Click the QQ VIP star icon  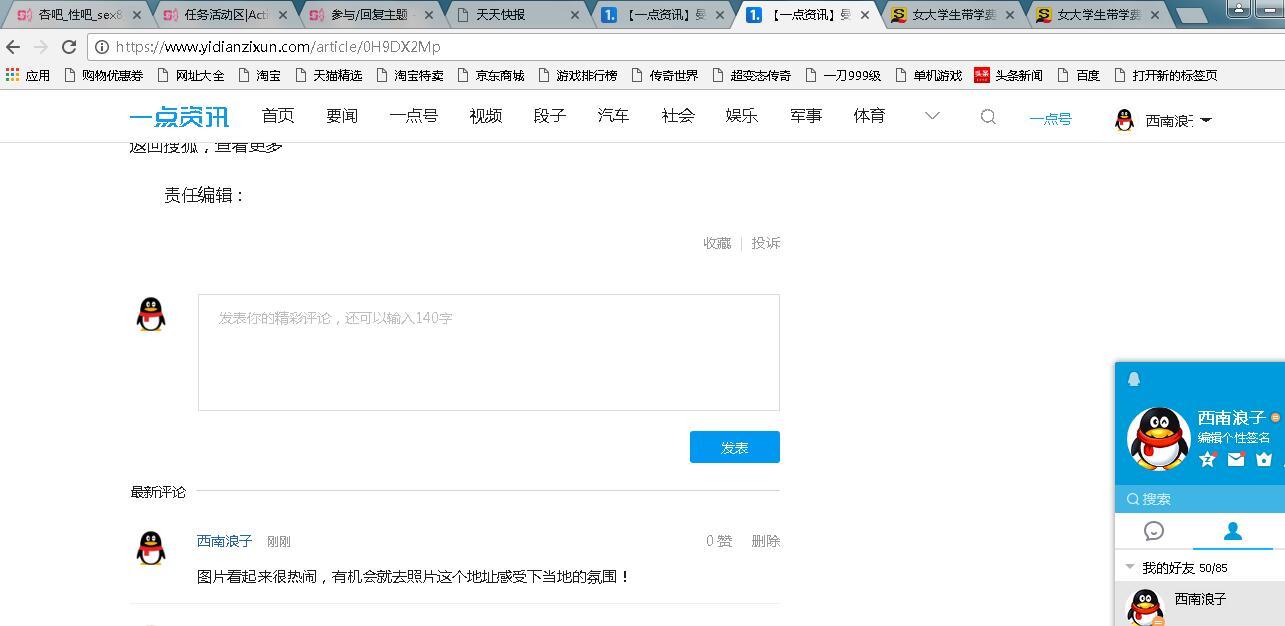1208,459
